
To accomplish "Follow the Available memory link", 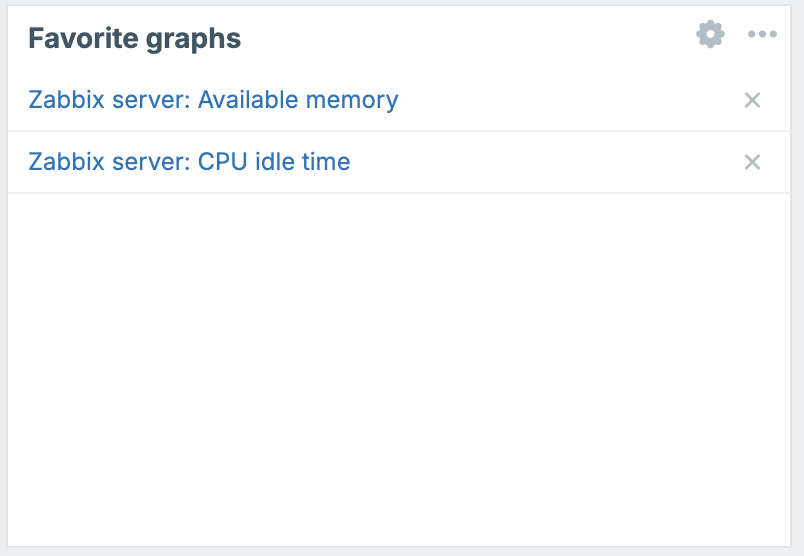I will pos(213,100).
